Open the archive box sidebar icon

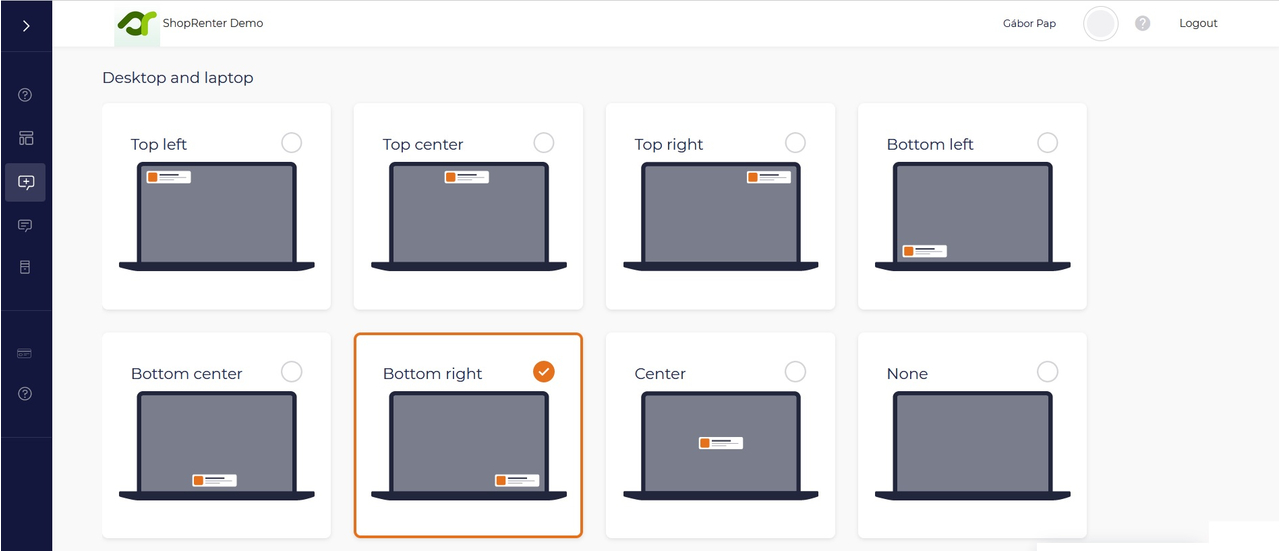coord(26,267)
